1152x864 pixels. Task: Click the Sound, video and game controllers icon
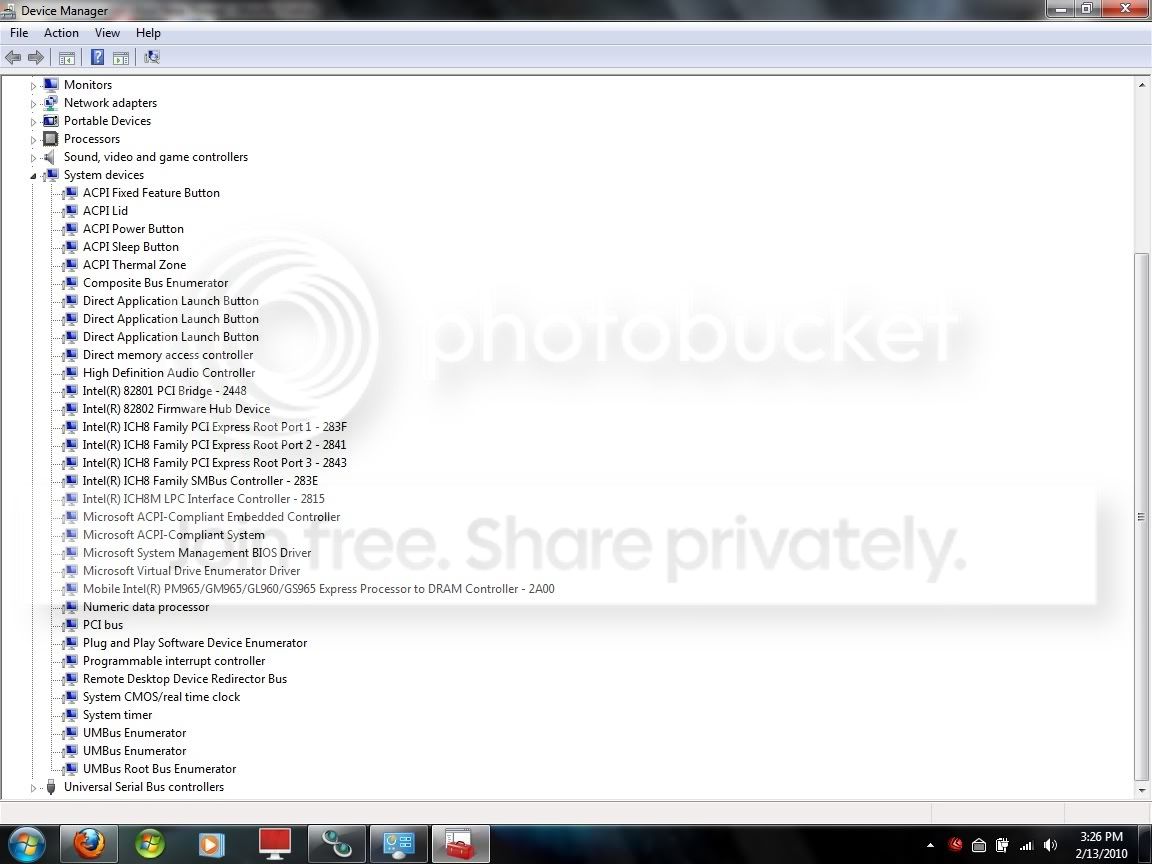50,156
